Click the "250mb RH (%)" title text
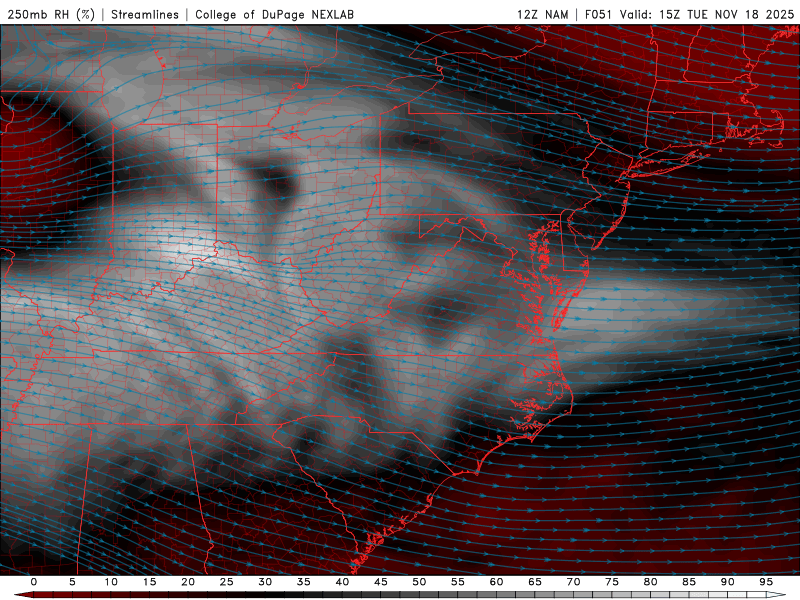The image size is (800, 600). coord(51,14)
